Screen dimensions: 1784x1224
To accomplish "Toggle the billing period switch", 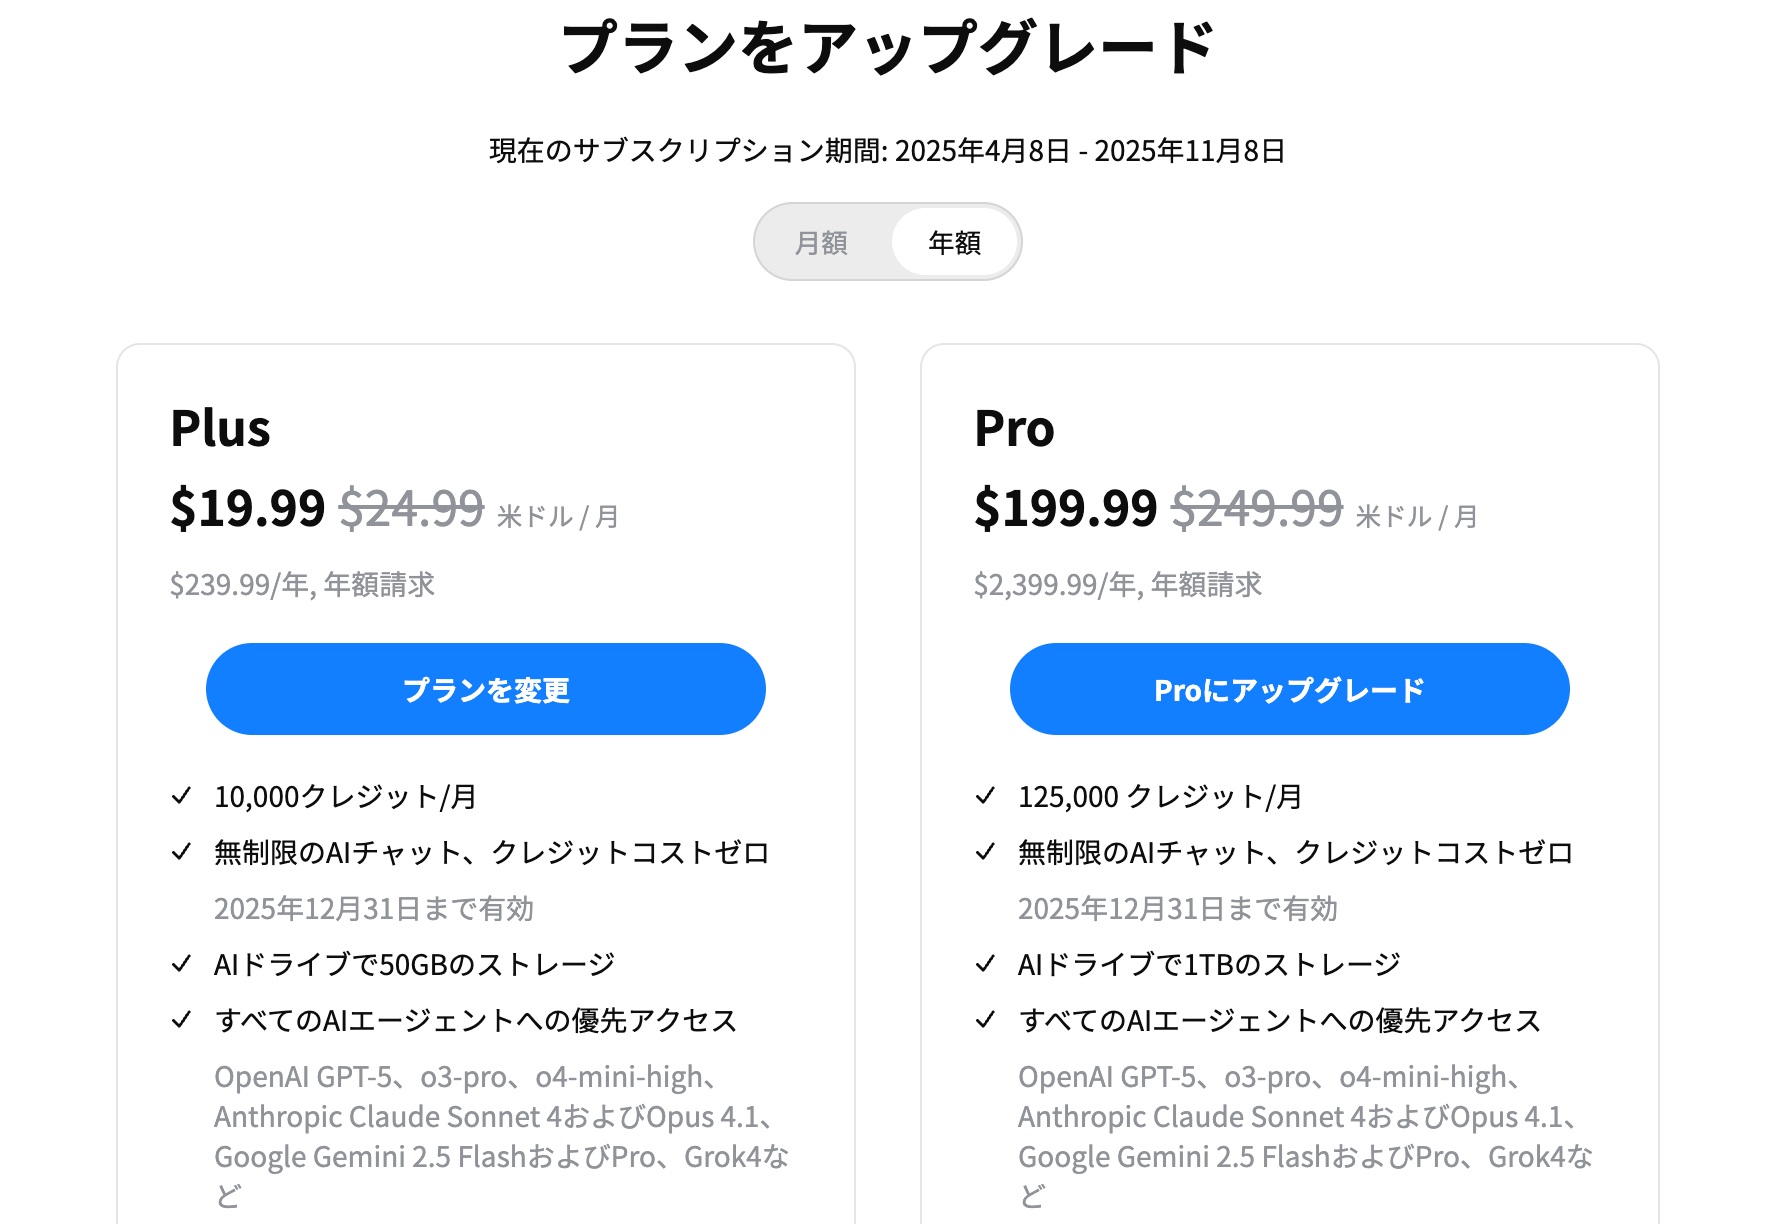I will pyautogui.click(x=888, y=241).
